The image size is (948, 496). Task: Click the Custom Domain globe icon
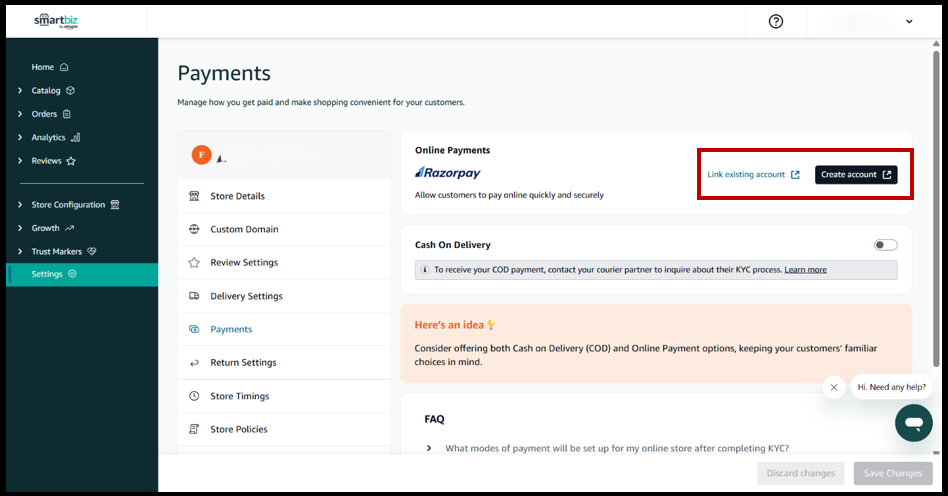tap(194, 229)
